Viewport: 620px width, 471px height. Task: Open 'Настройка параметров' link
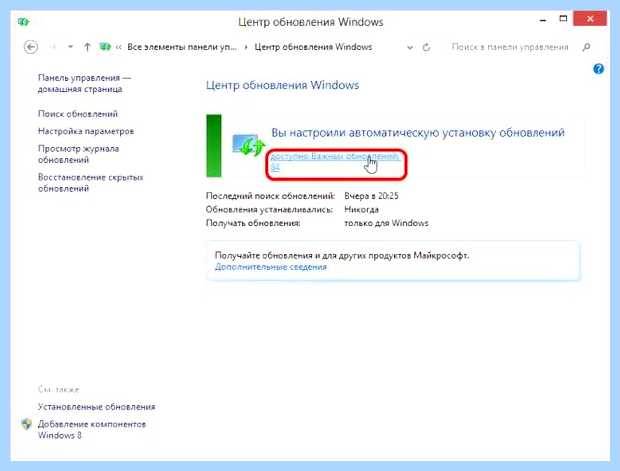86,131
